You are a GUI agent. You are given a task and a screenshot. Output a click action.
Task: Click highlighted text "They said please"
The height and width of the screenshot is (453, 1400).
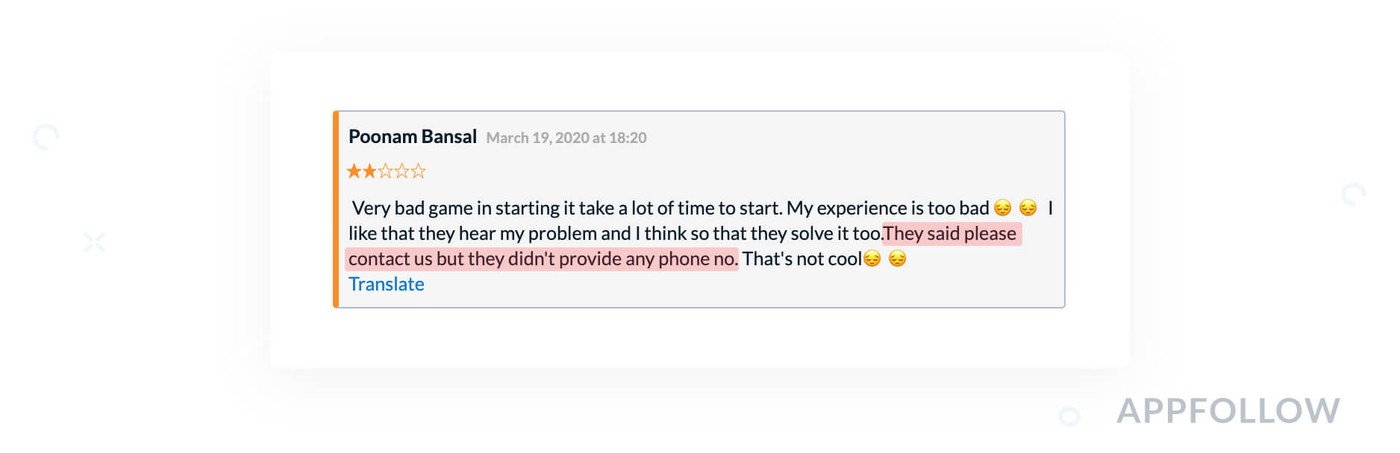951,234
